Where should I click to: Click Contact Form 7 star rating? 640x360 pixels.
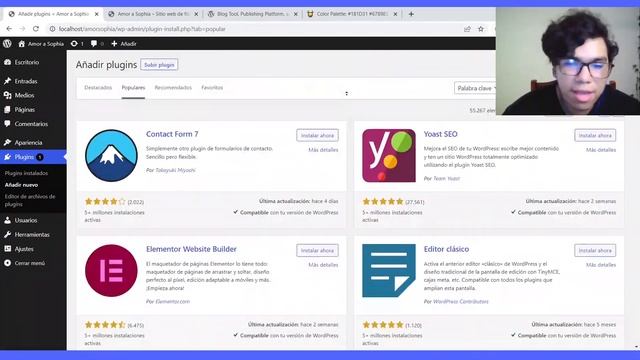click(x=105, y=202)
